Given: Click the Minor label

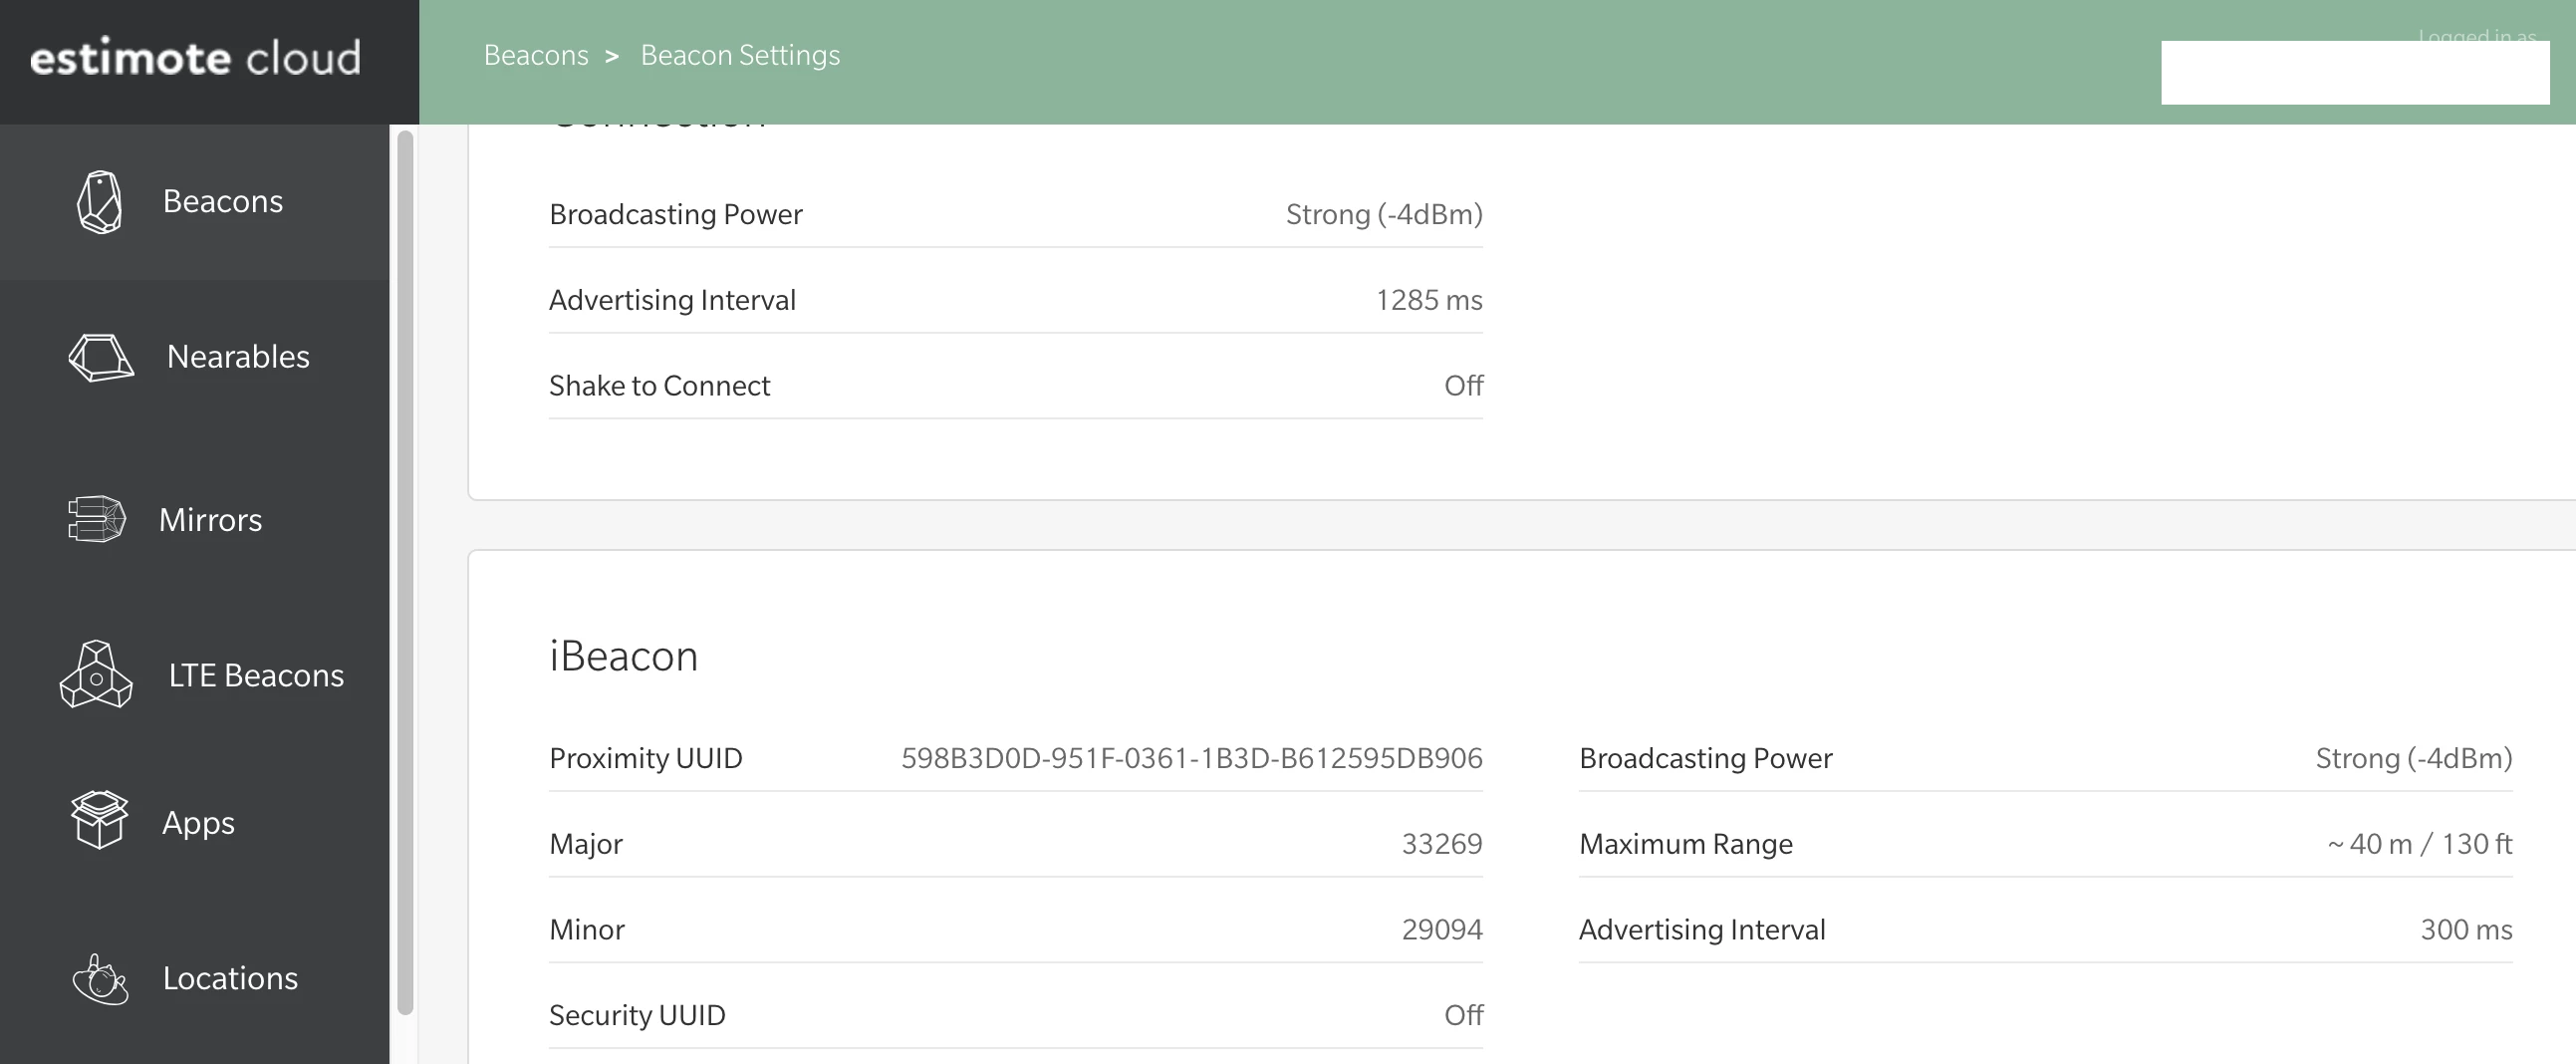Looking at the screenshot, I should click(587, 930).
